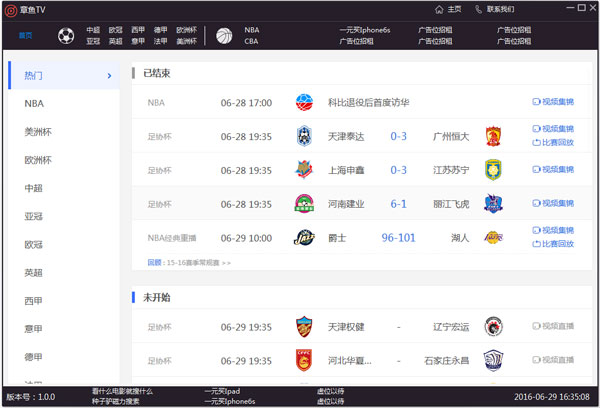The width and height of the screenshot is (600, 408).
Task: Open 西甲 in the top navigation
Action: (x=138, y=30)
